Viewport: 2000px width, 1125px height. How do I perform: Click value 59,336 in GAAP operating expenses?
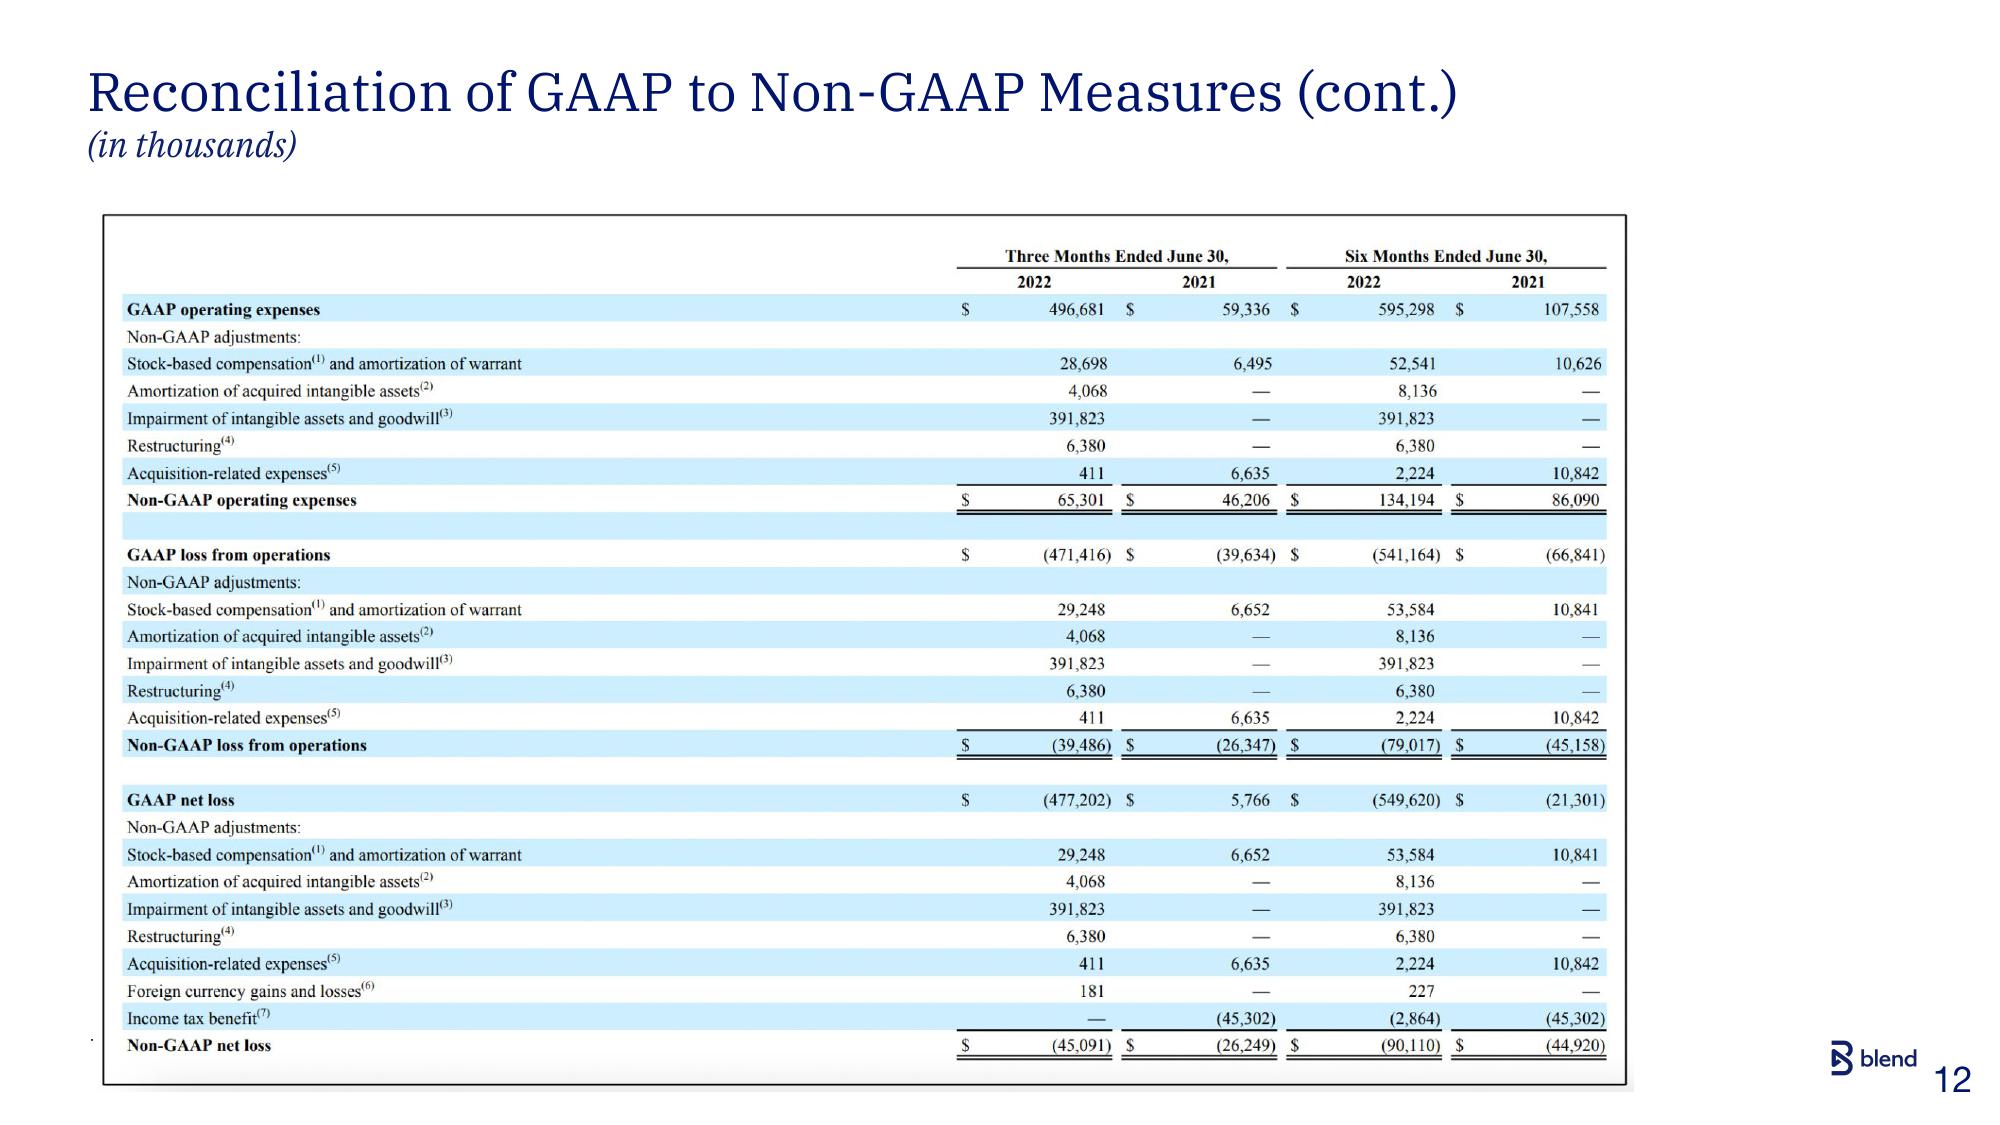tap(1246, 310)
